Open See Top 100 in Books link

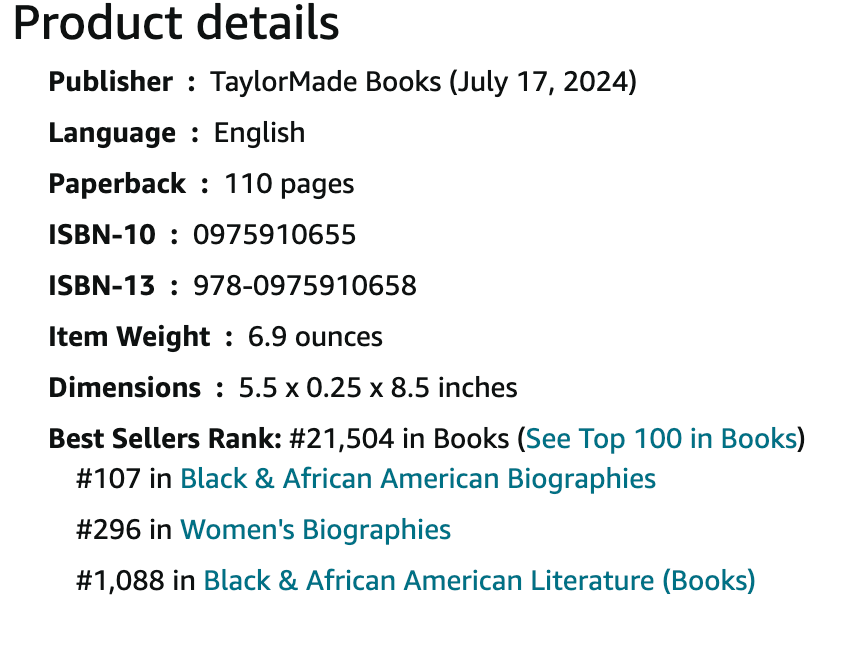(x=661, y=439)
